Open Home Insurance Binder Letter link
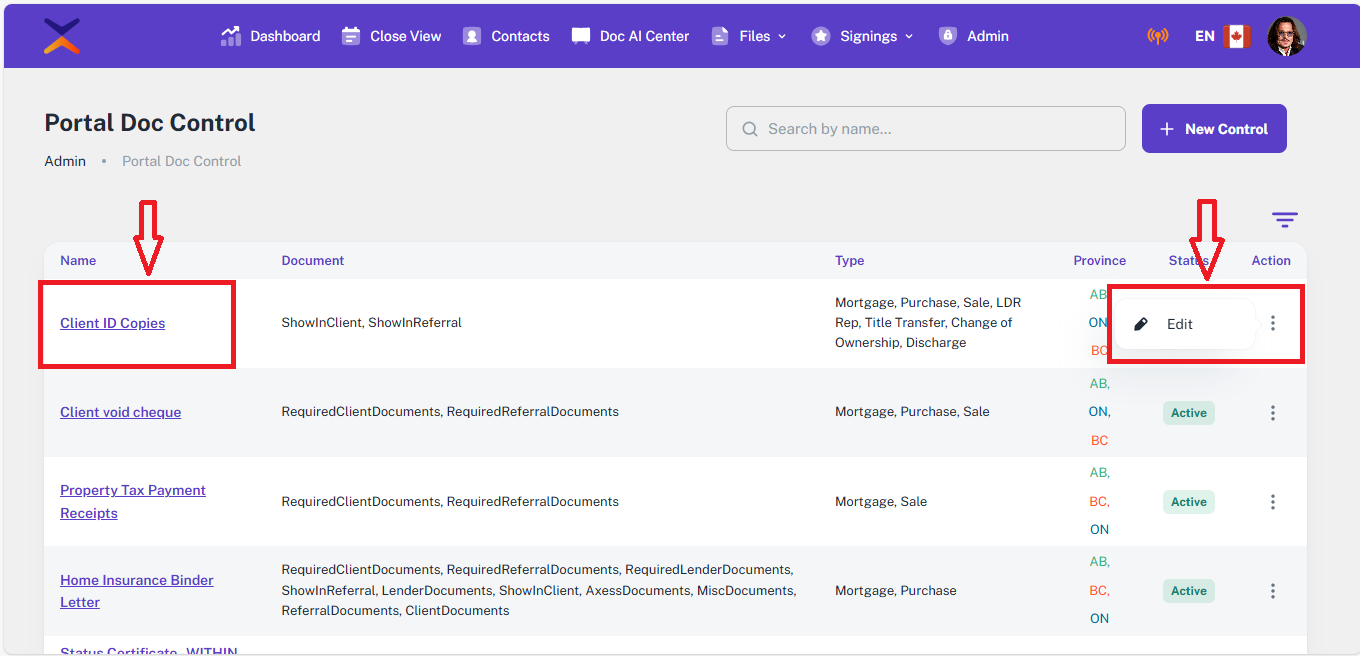1360x656 pixels. [136, 580]
